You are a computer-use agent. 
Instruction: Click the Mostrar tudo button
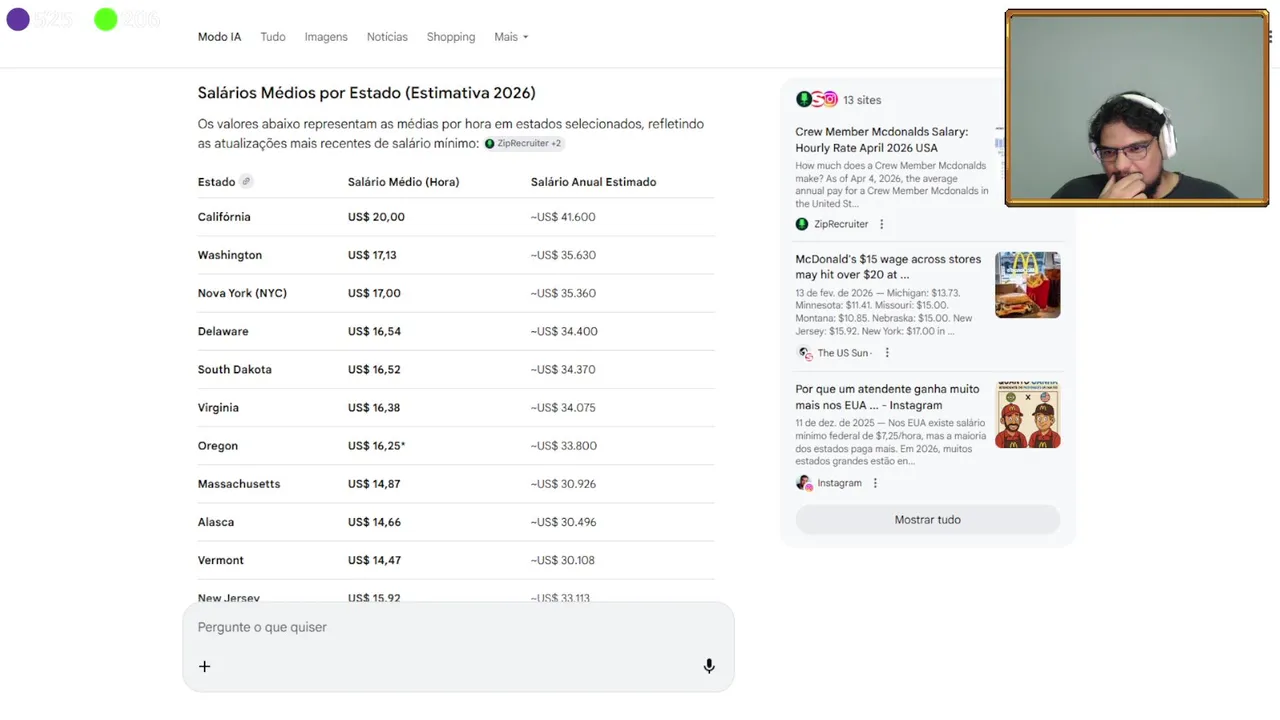tap(927, 520)
